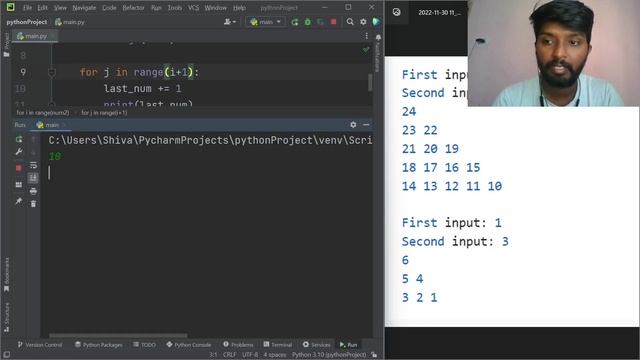Viewport: 640px width, 360px height.
Task: Click the UTF-8 encoding in status bar
Action: 250,355
